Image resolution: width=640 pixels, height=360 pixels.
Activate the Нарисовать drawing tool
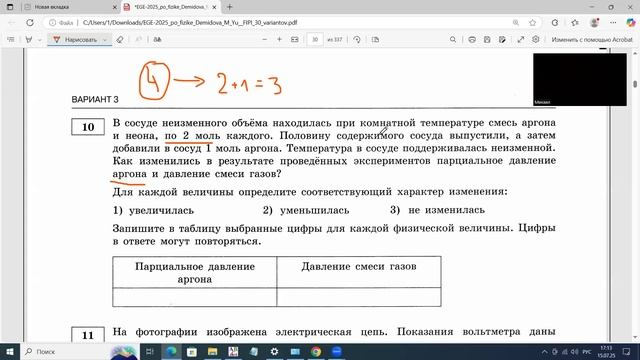click(75, 40)
